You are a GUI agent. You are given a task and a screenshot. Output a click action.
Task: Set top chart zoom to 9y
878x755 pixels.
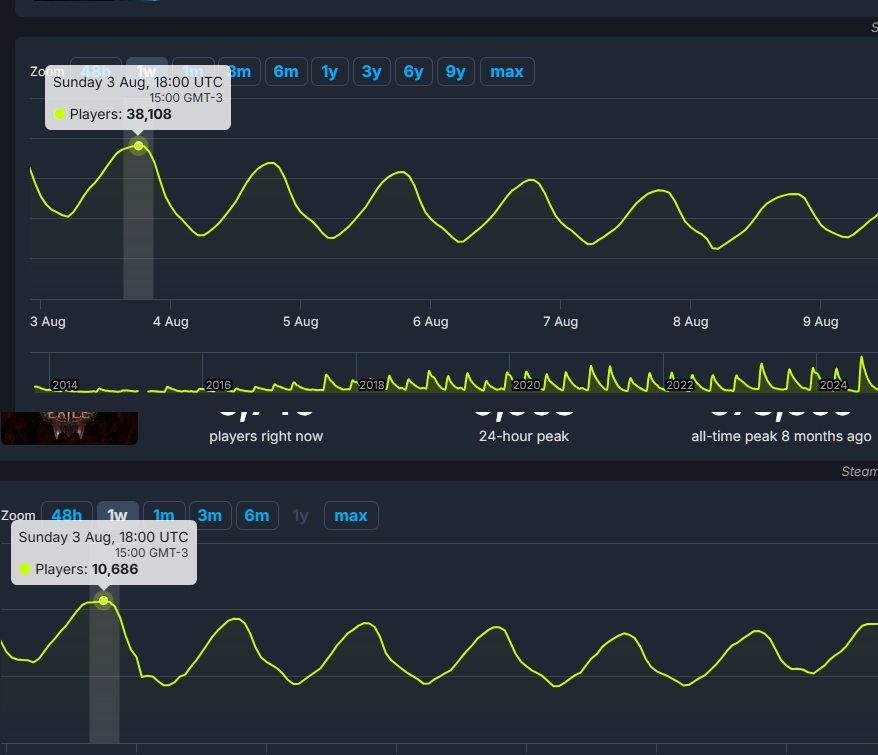(456, 72)
